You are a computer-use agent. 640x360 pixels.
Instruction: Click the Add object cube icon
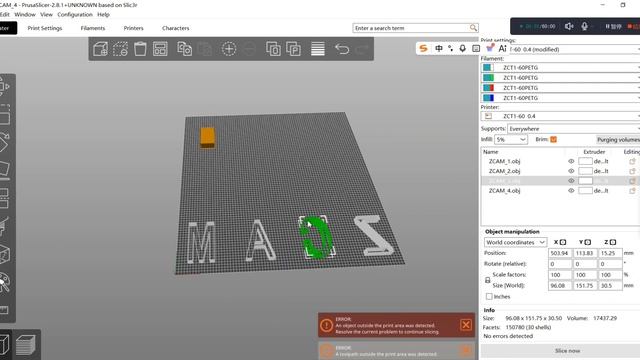[100, 49]
